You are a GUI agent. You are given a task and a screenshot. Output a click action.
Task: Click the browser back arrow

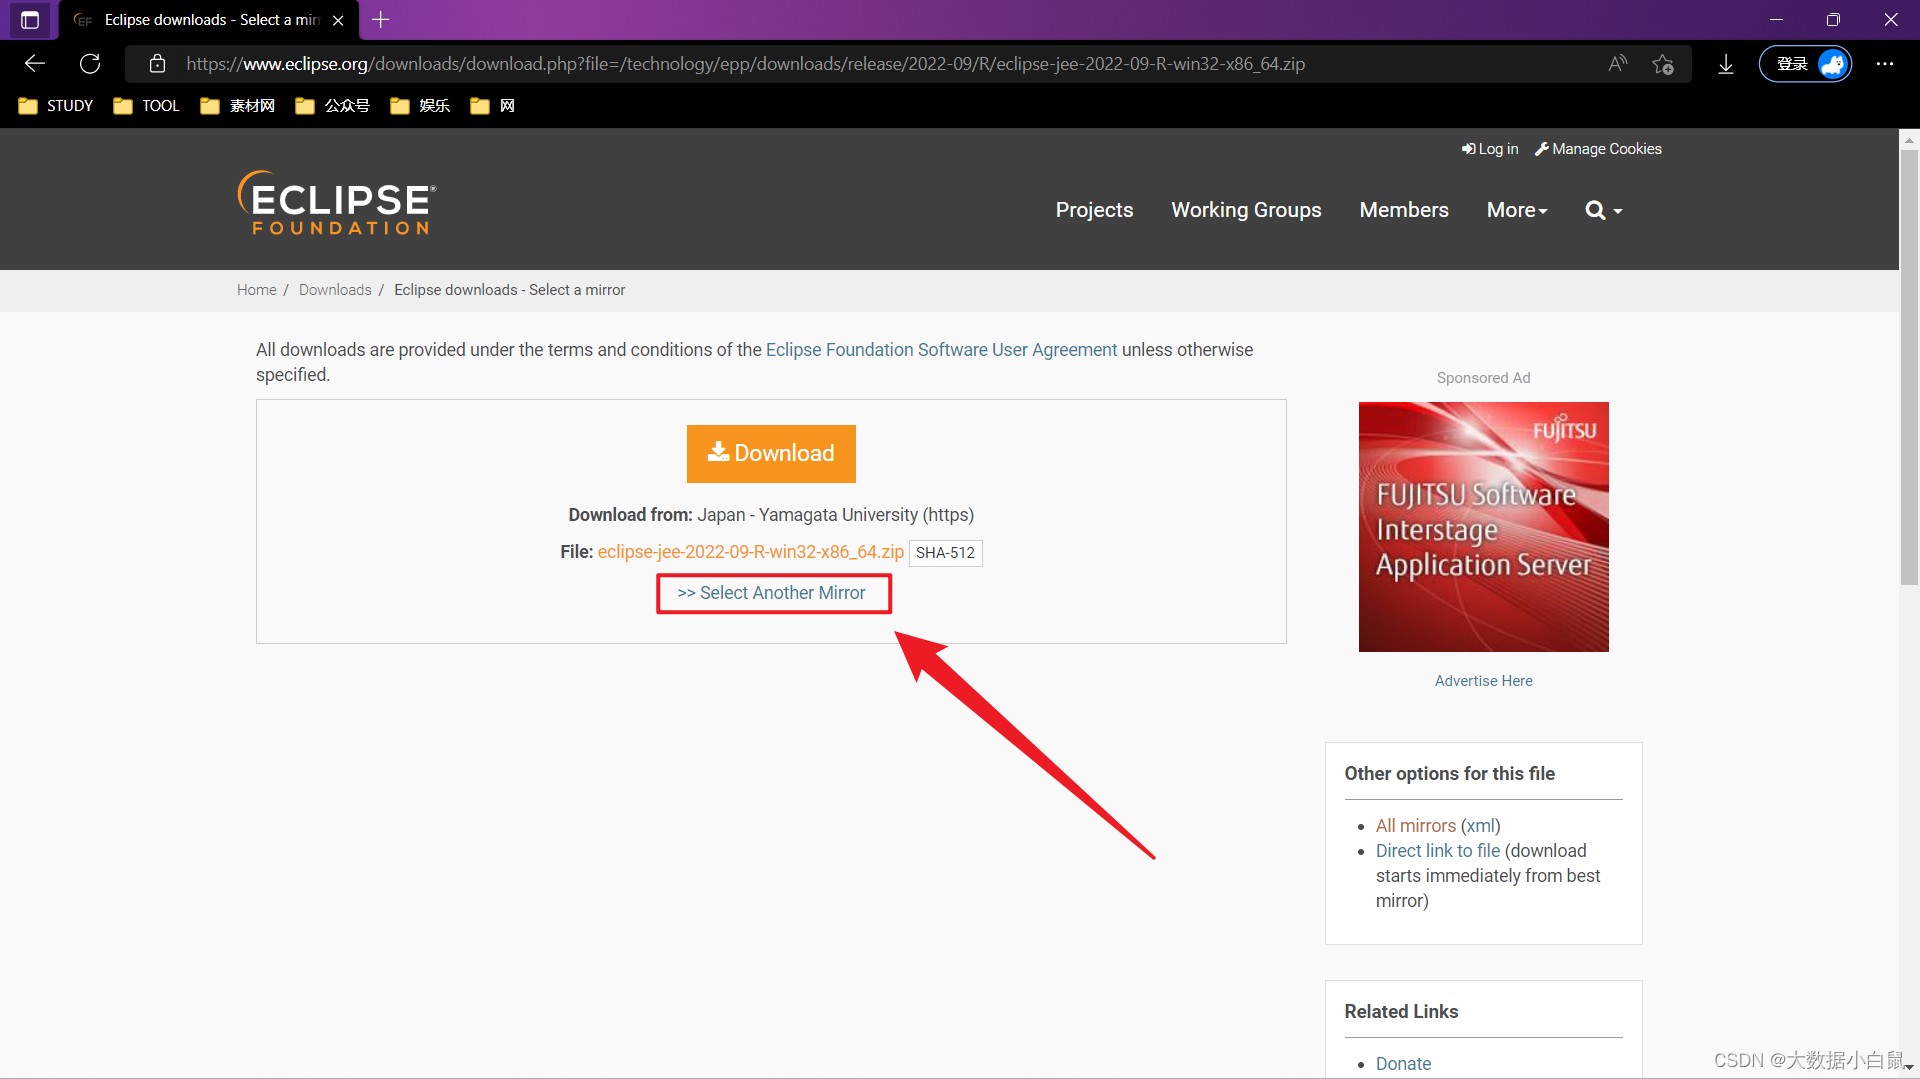pos(35,64)
